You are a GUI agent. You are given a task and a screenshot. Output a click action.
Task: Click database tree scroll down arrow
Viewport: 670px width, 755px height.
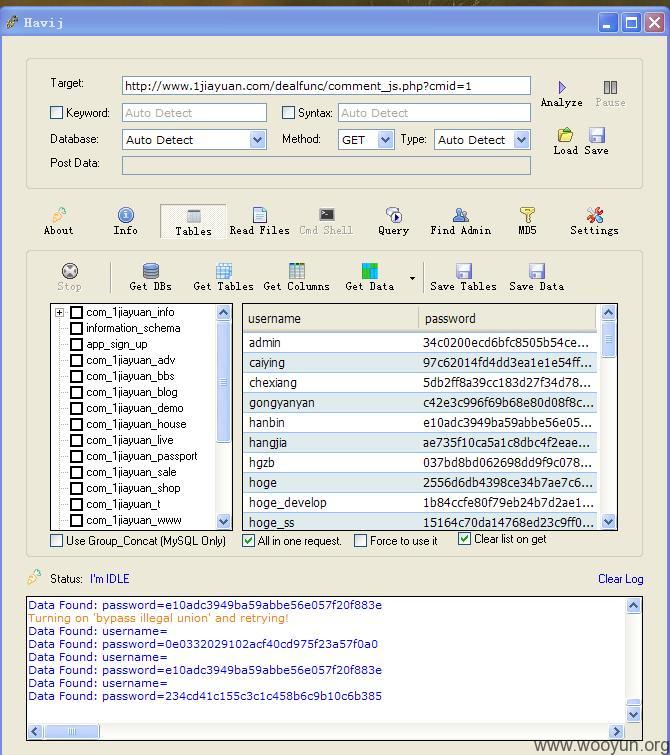point(223,521)
